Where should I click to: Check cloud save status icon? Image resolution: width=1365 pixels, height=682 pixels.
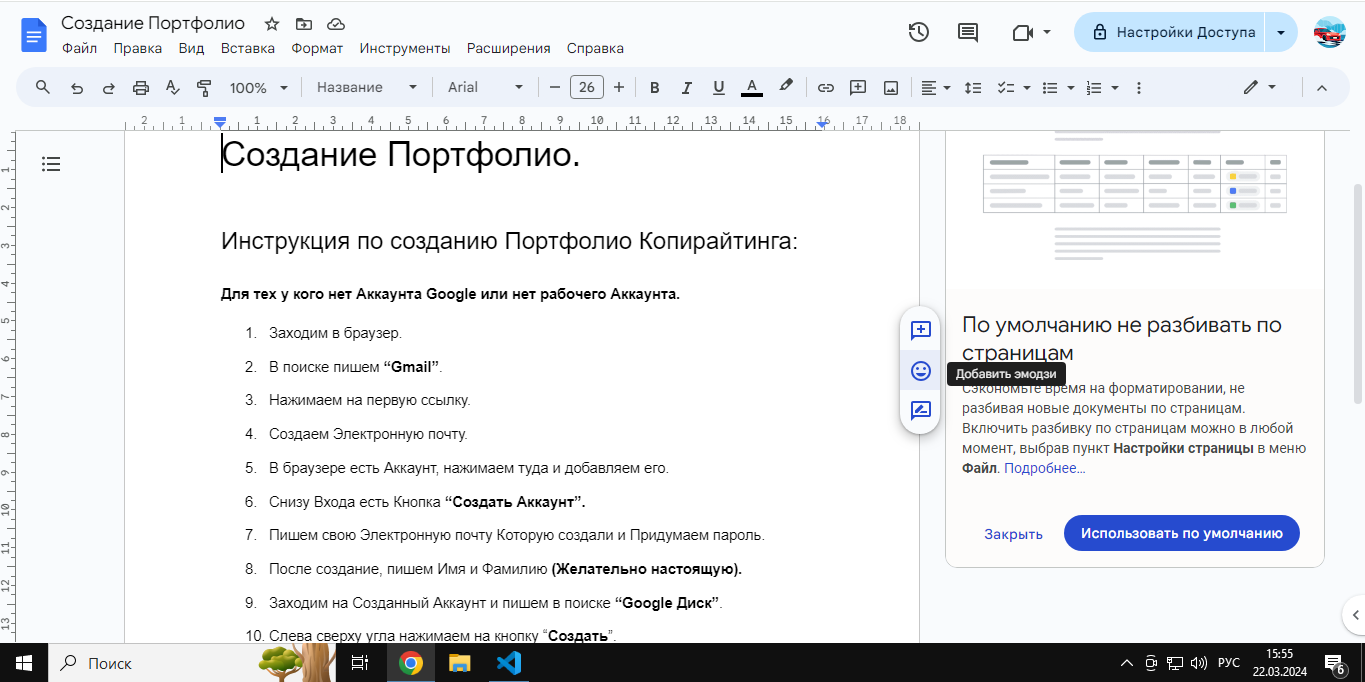tap(336, 24)
